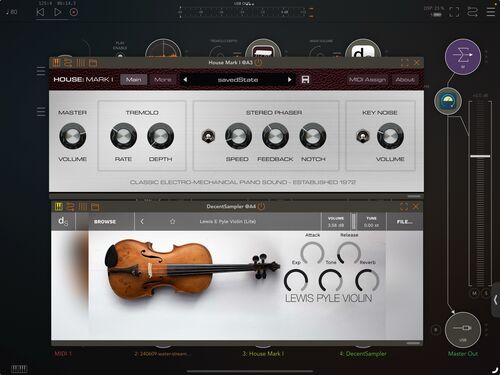Open the hamburger menu at top right
Viewport: 500px width, 375px height.
point(491,12)
